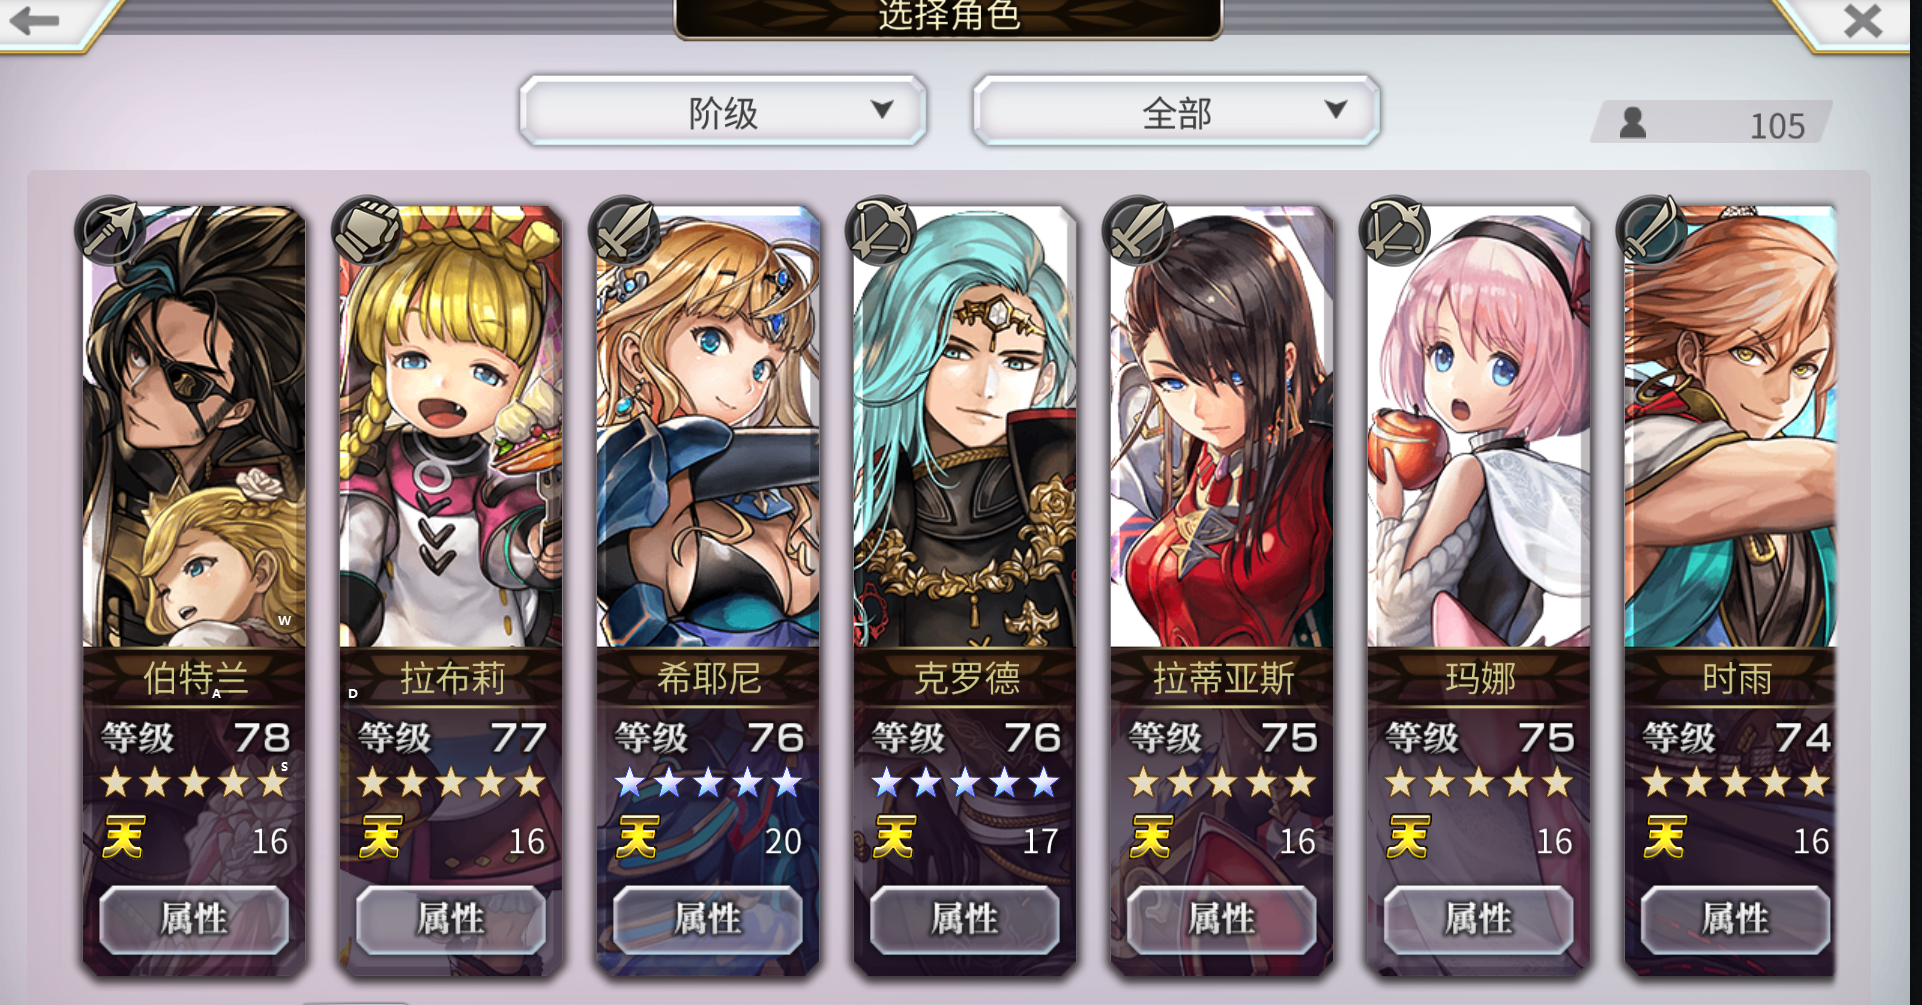Click the arrow weapon icon on 伯特兰's card
The image size is (1922, 1005).
pos(110,230)
